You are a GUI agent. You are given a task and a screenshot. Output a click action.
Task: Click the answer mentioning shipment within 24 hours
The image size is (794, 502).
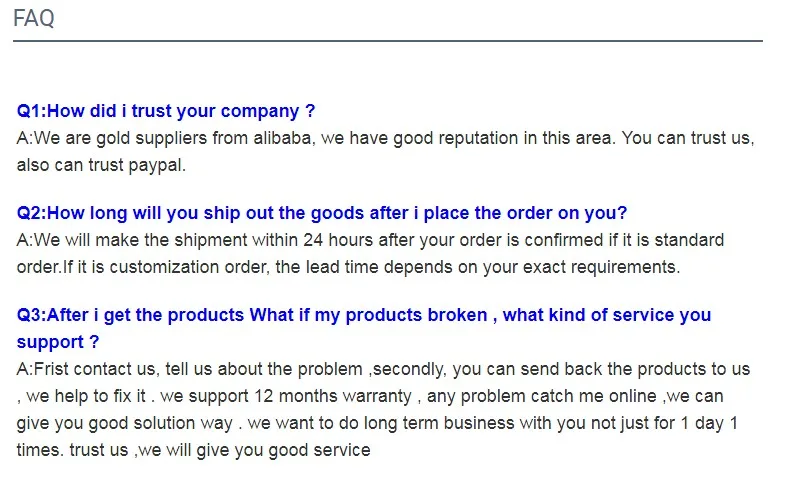point(370,240)
